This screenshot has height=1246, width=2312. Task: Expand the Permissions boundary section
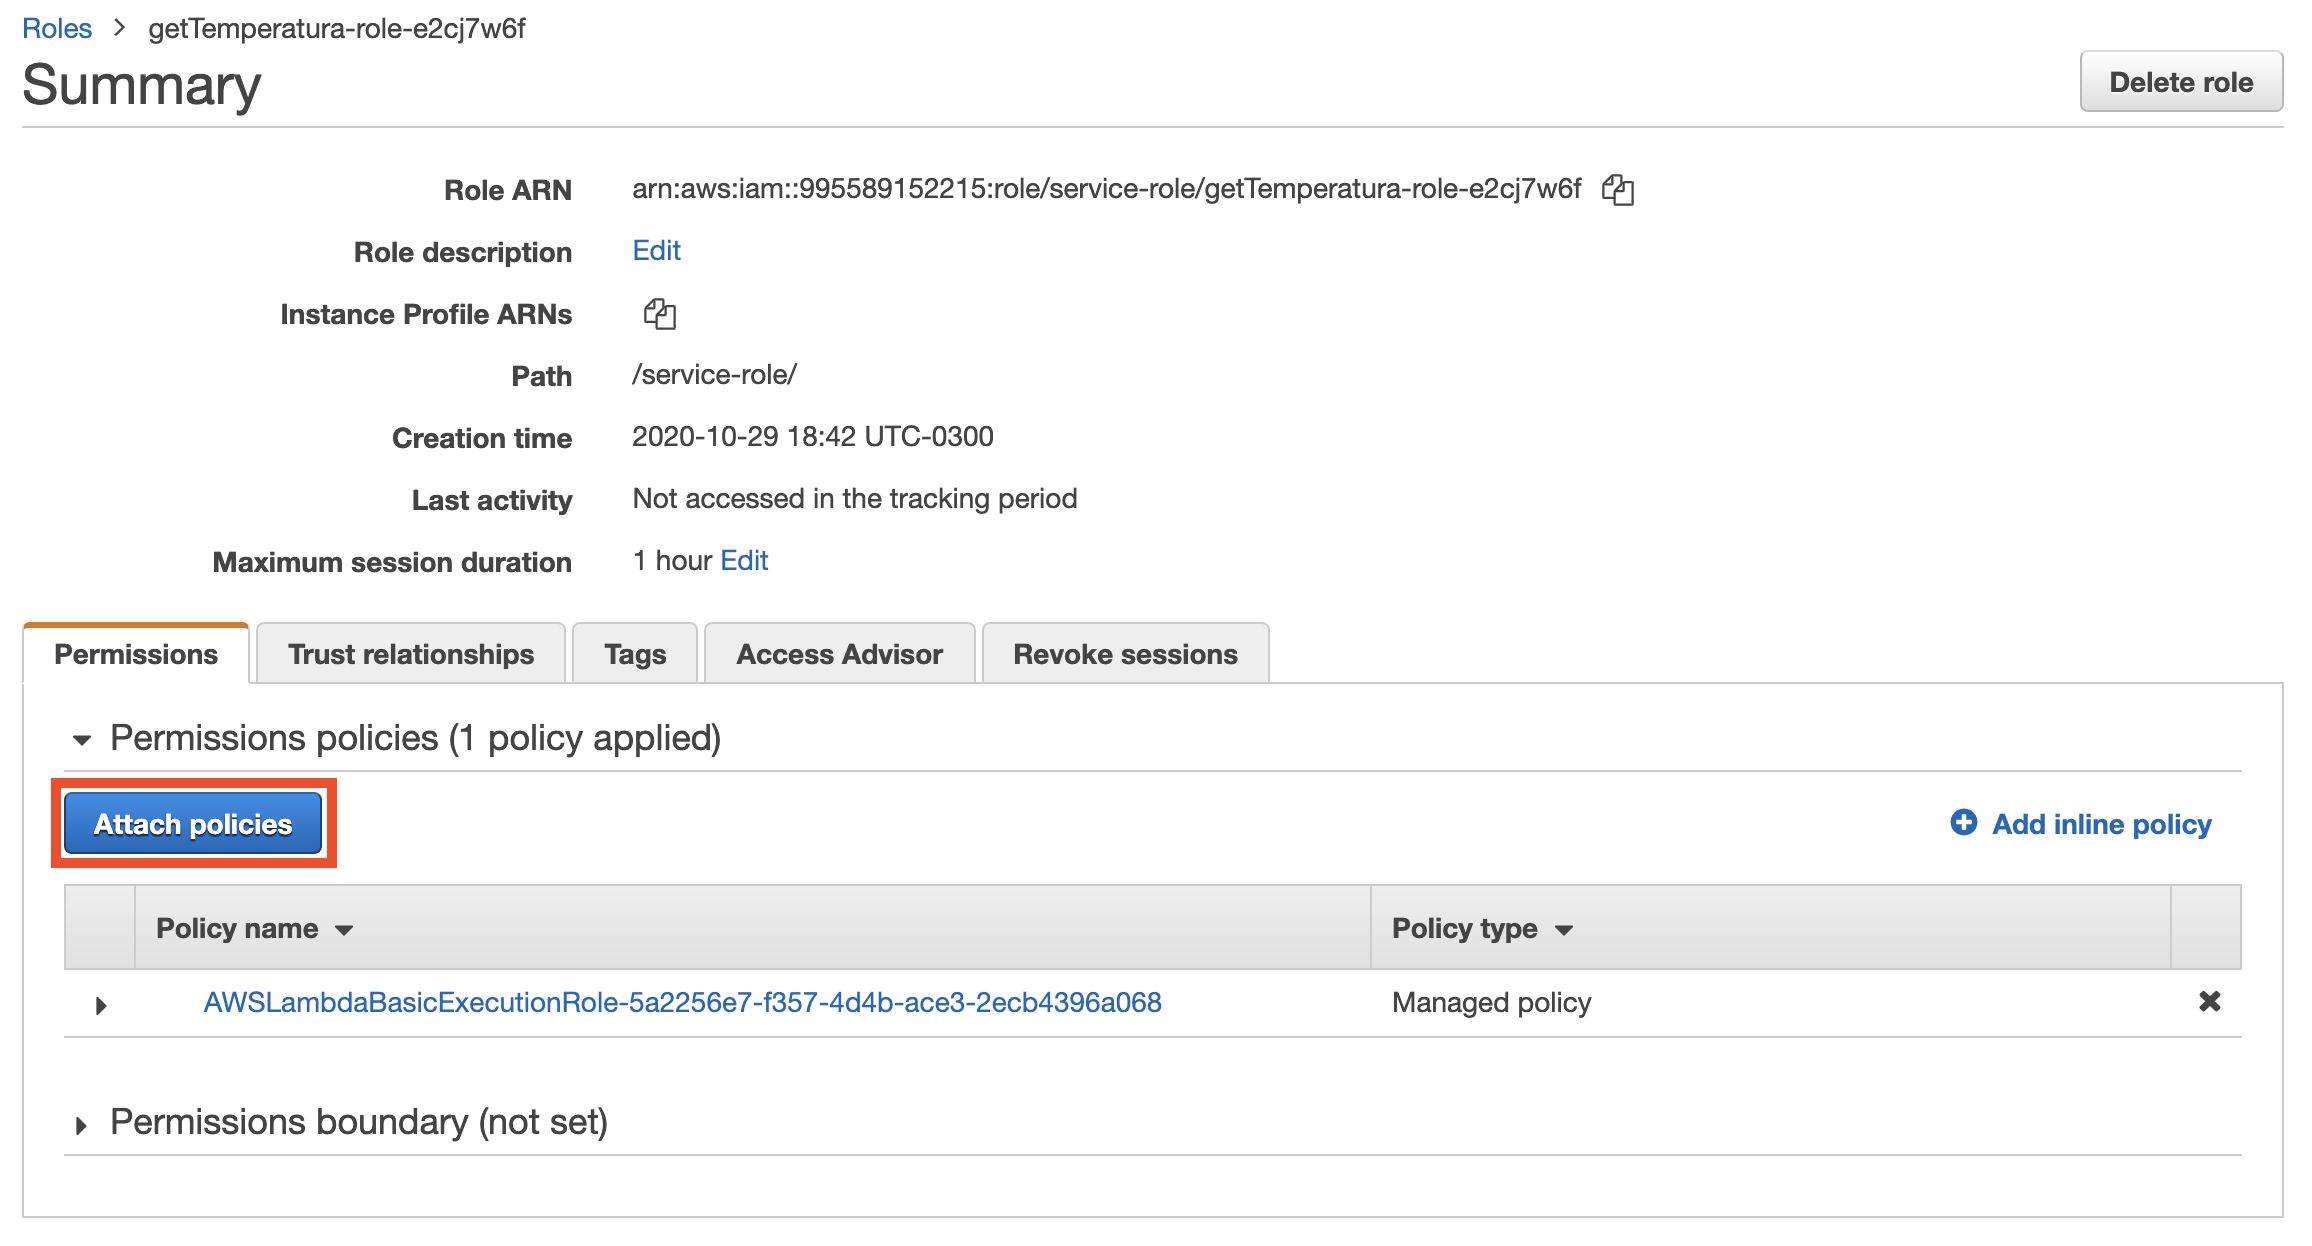82,1125
